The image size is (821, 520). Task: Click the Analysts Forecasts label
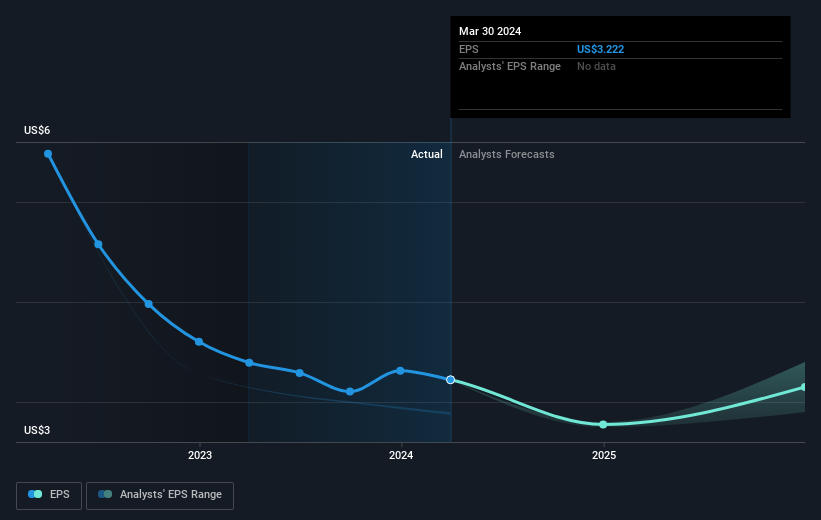[x=507, y=154]
